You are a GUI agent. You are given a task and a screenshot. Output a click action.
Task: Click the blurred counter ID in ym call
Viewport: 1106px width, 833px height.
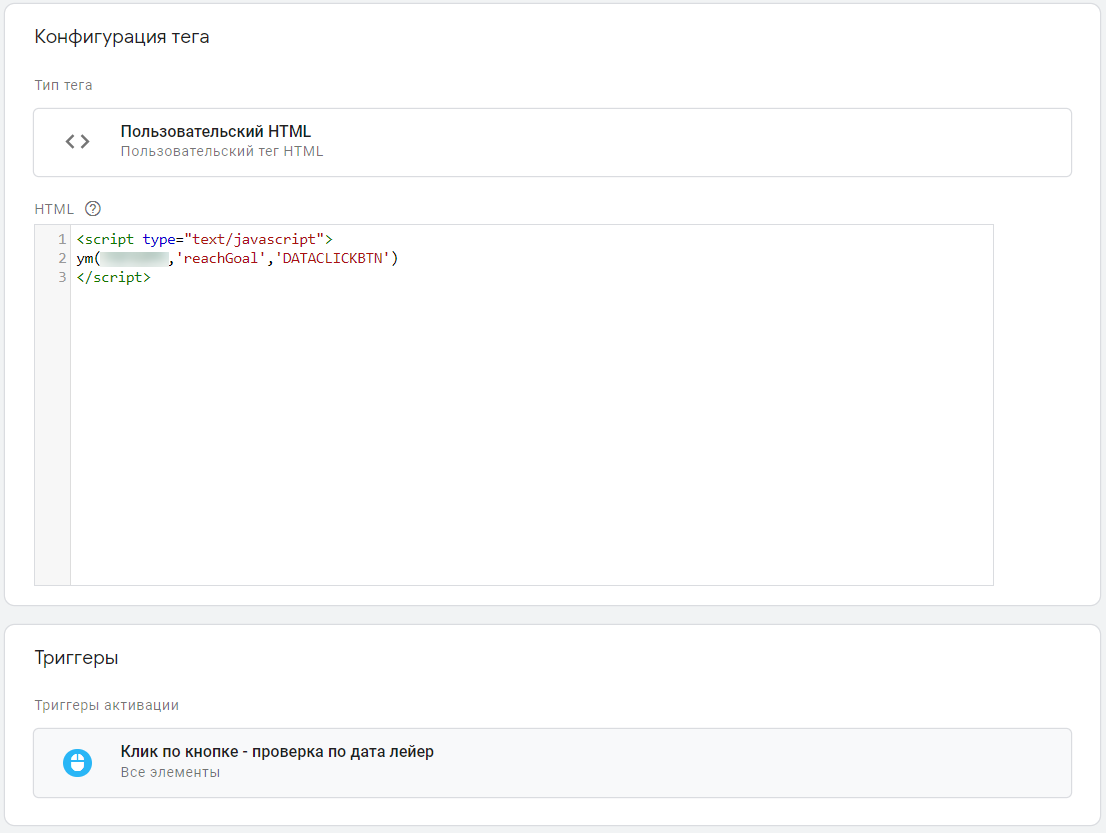pyautogui.click(x=135, y=259)
